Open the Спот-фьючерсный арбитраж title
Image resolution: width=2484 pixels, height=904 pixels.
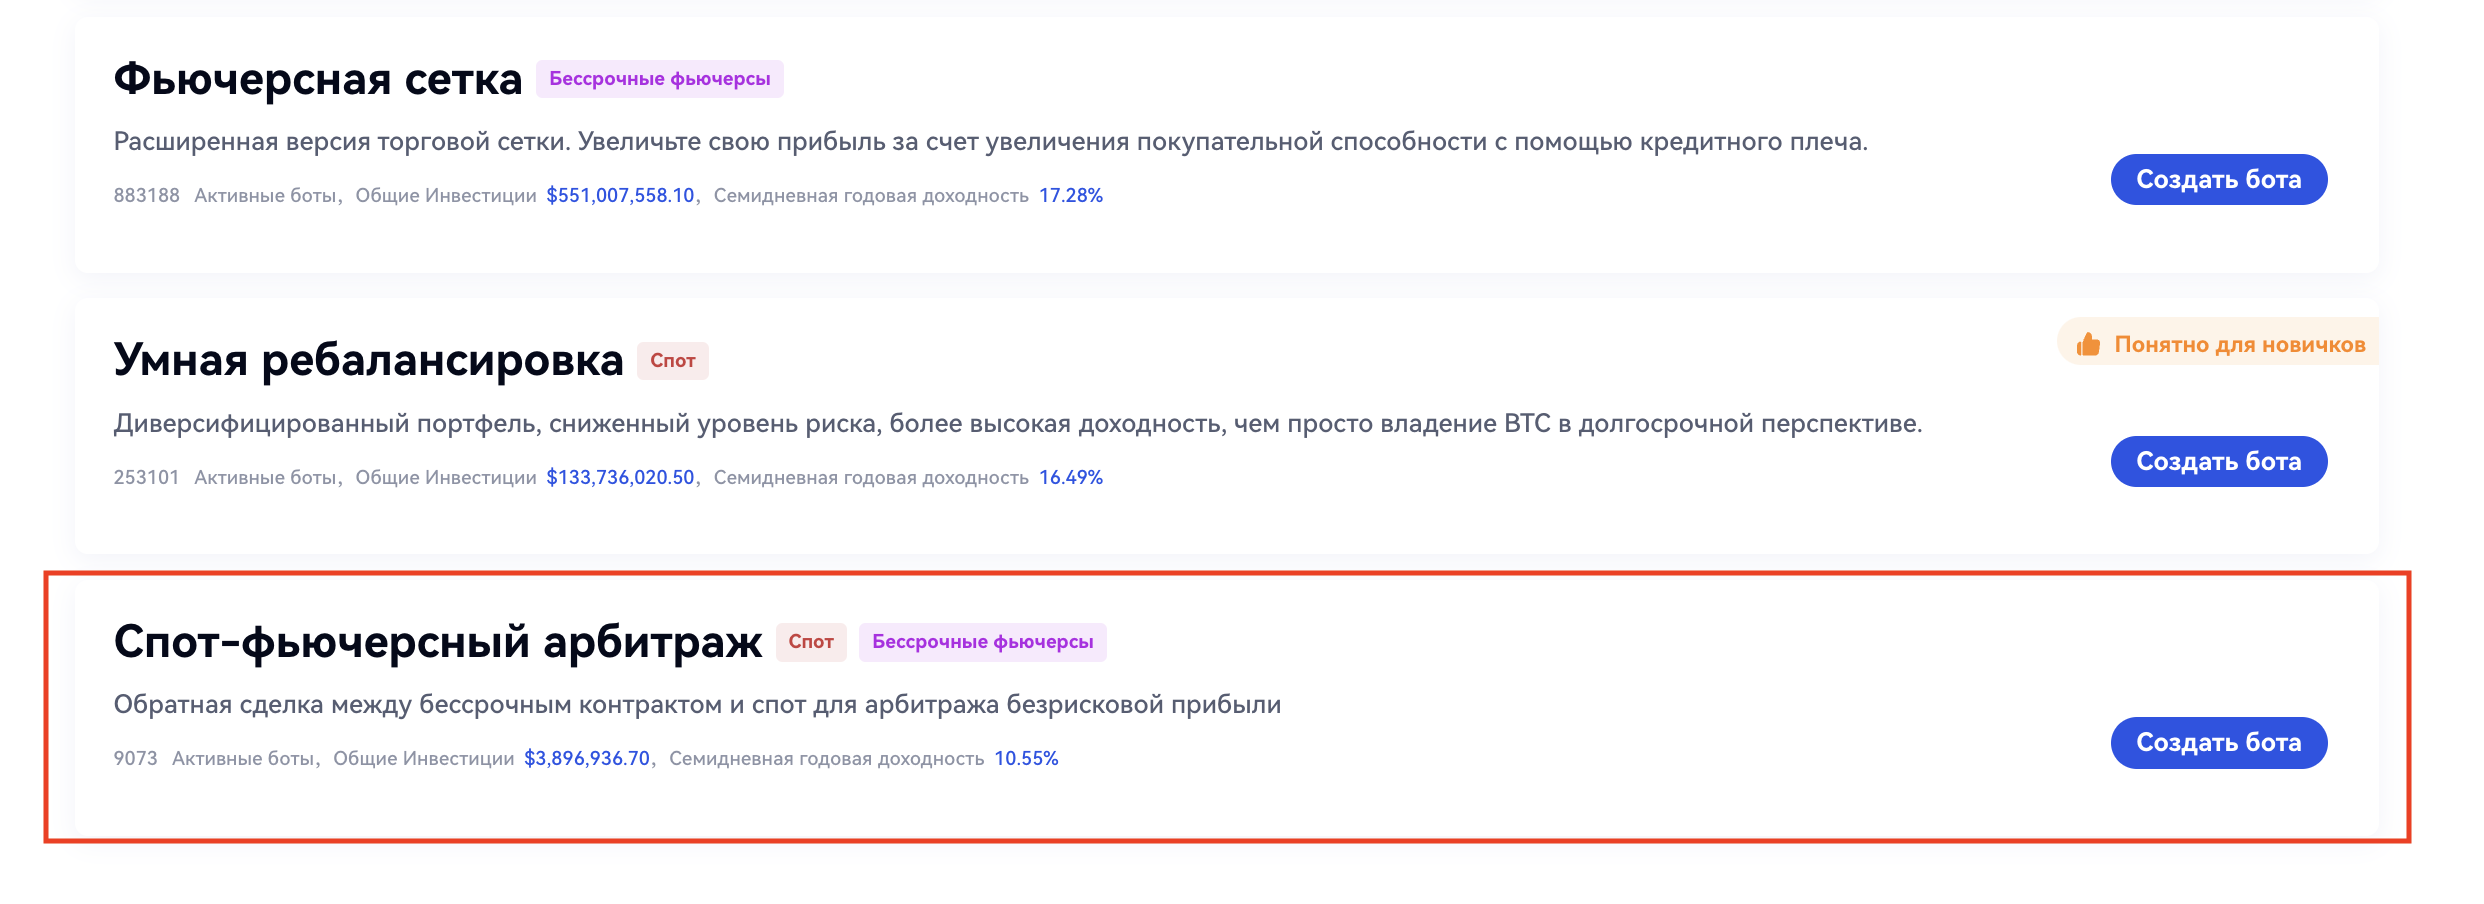pyautogui.click(x=437, y=642)
